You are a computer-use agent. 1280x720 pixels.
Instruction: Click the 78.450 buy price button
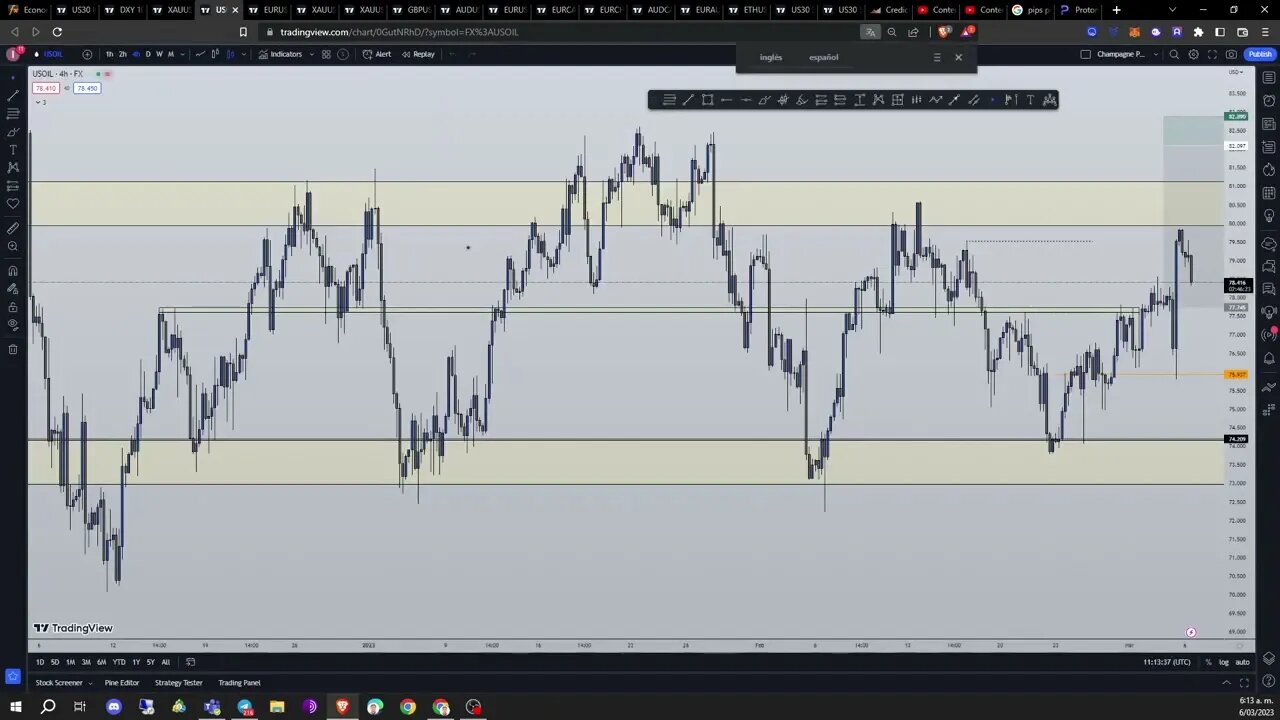pyautogui.click(x=87, y=88)
